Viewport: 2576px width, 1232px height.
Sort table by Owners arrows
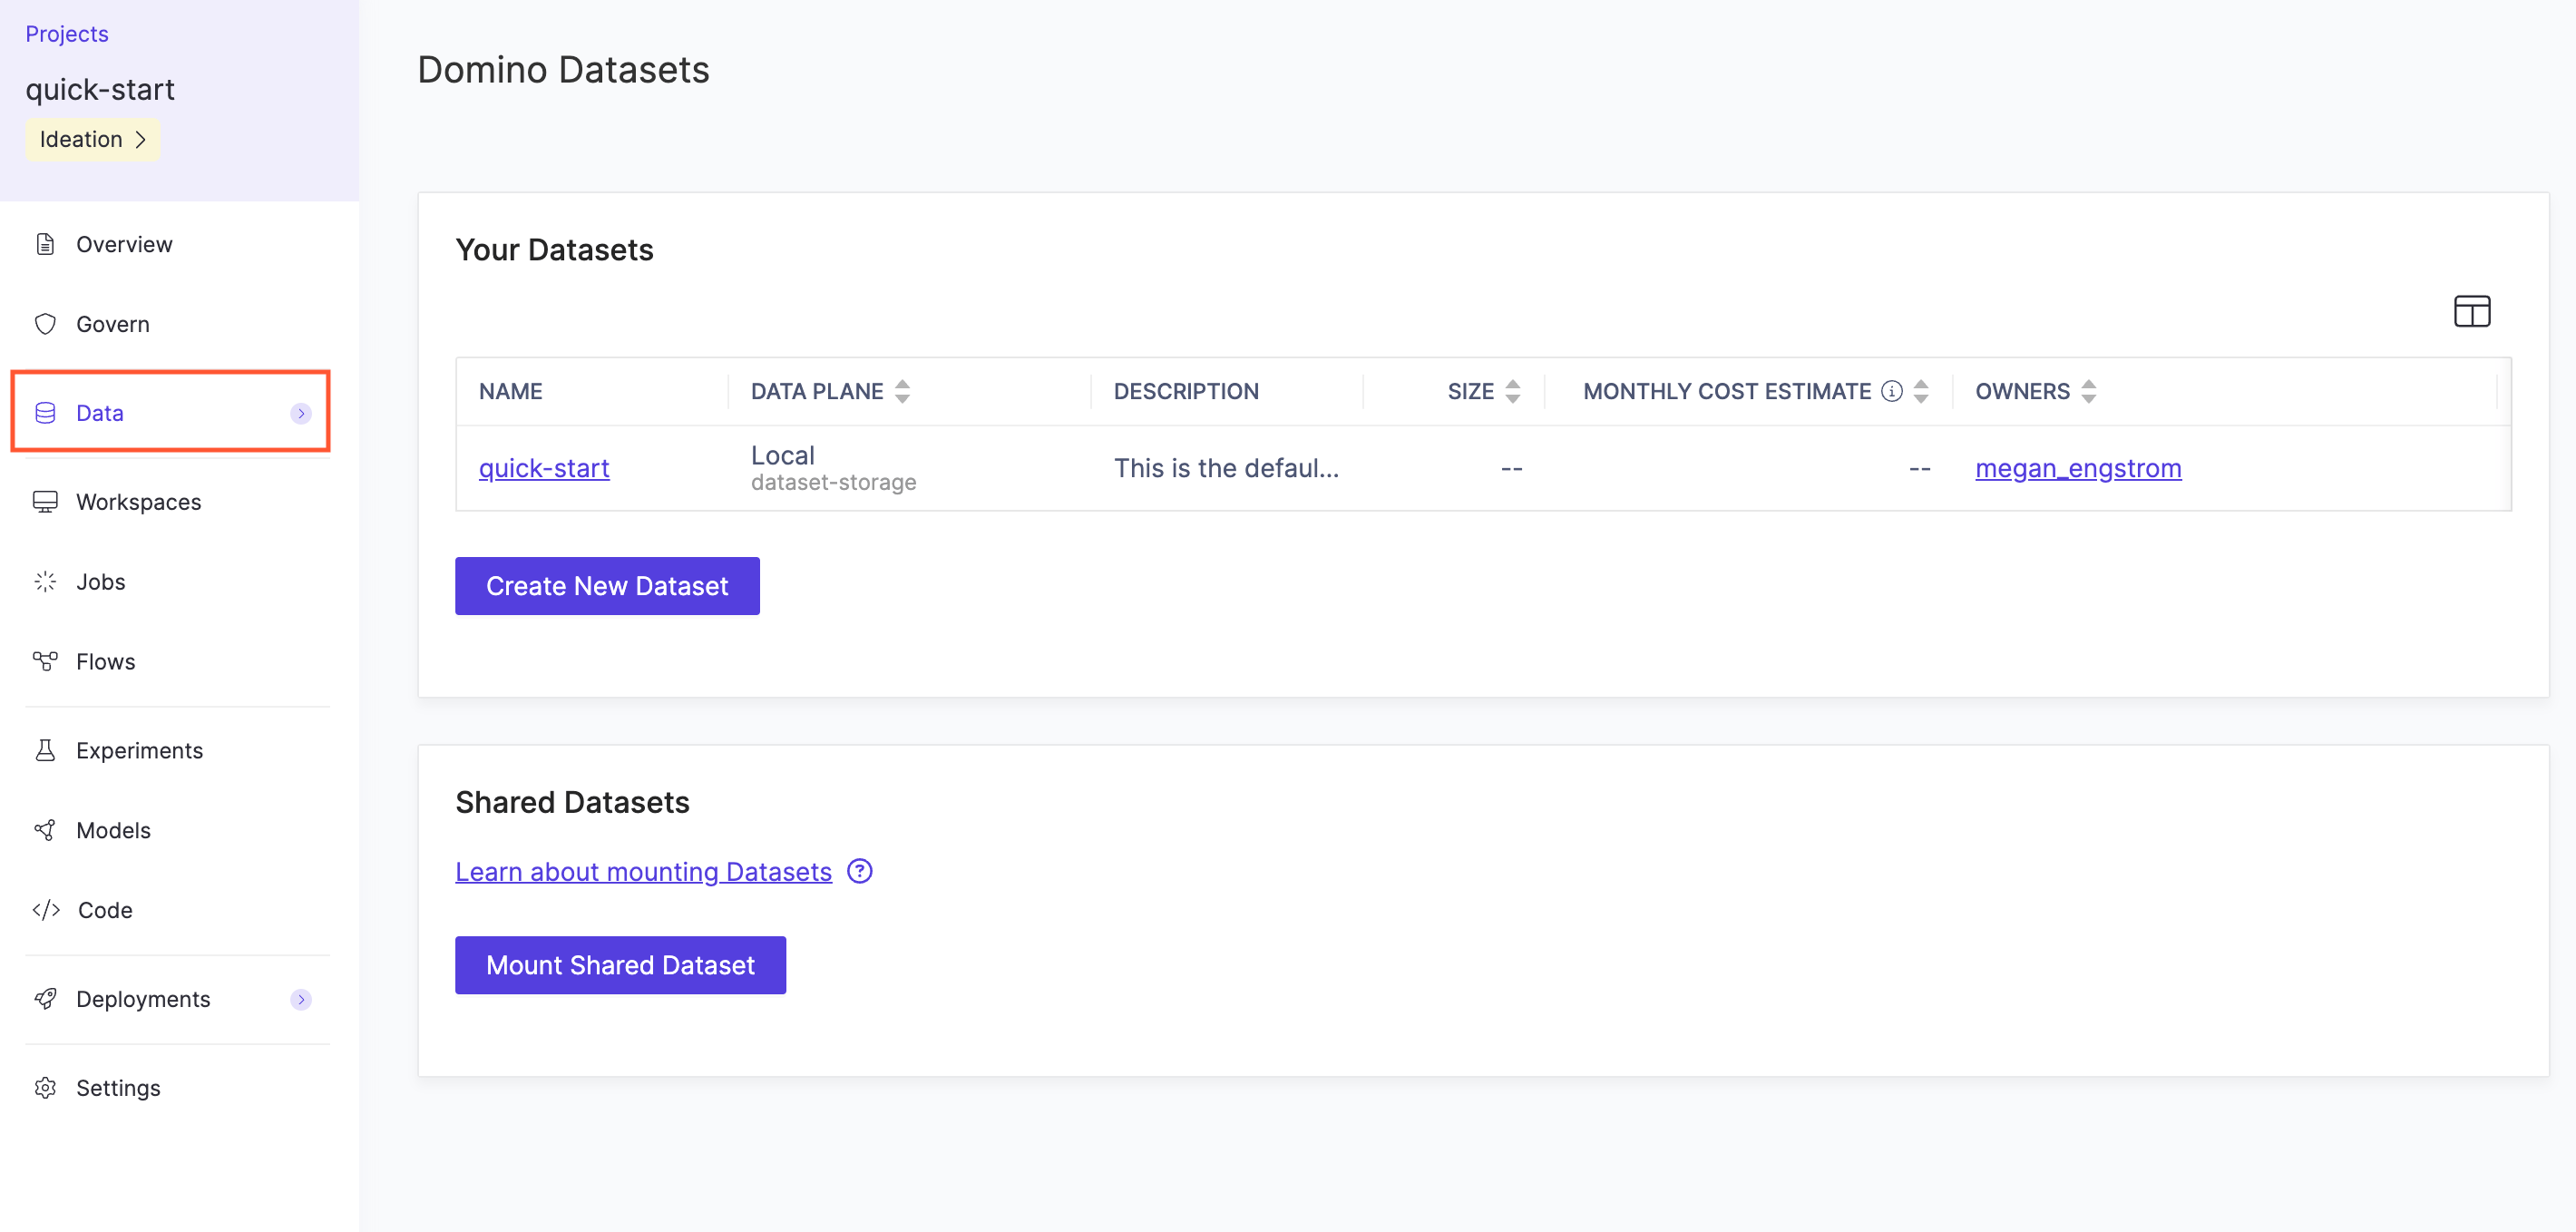tap(2088, 391)
